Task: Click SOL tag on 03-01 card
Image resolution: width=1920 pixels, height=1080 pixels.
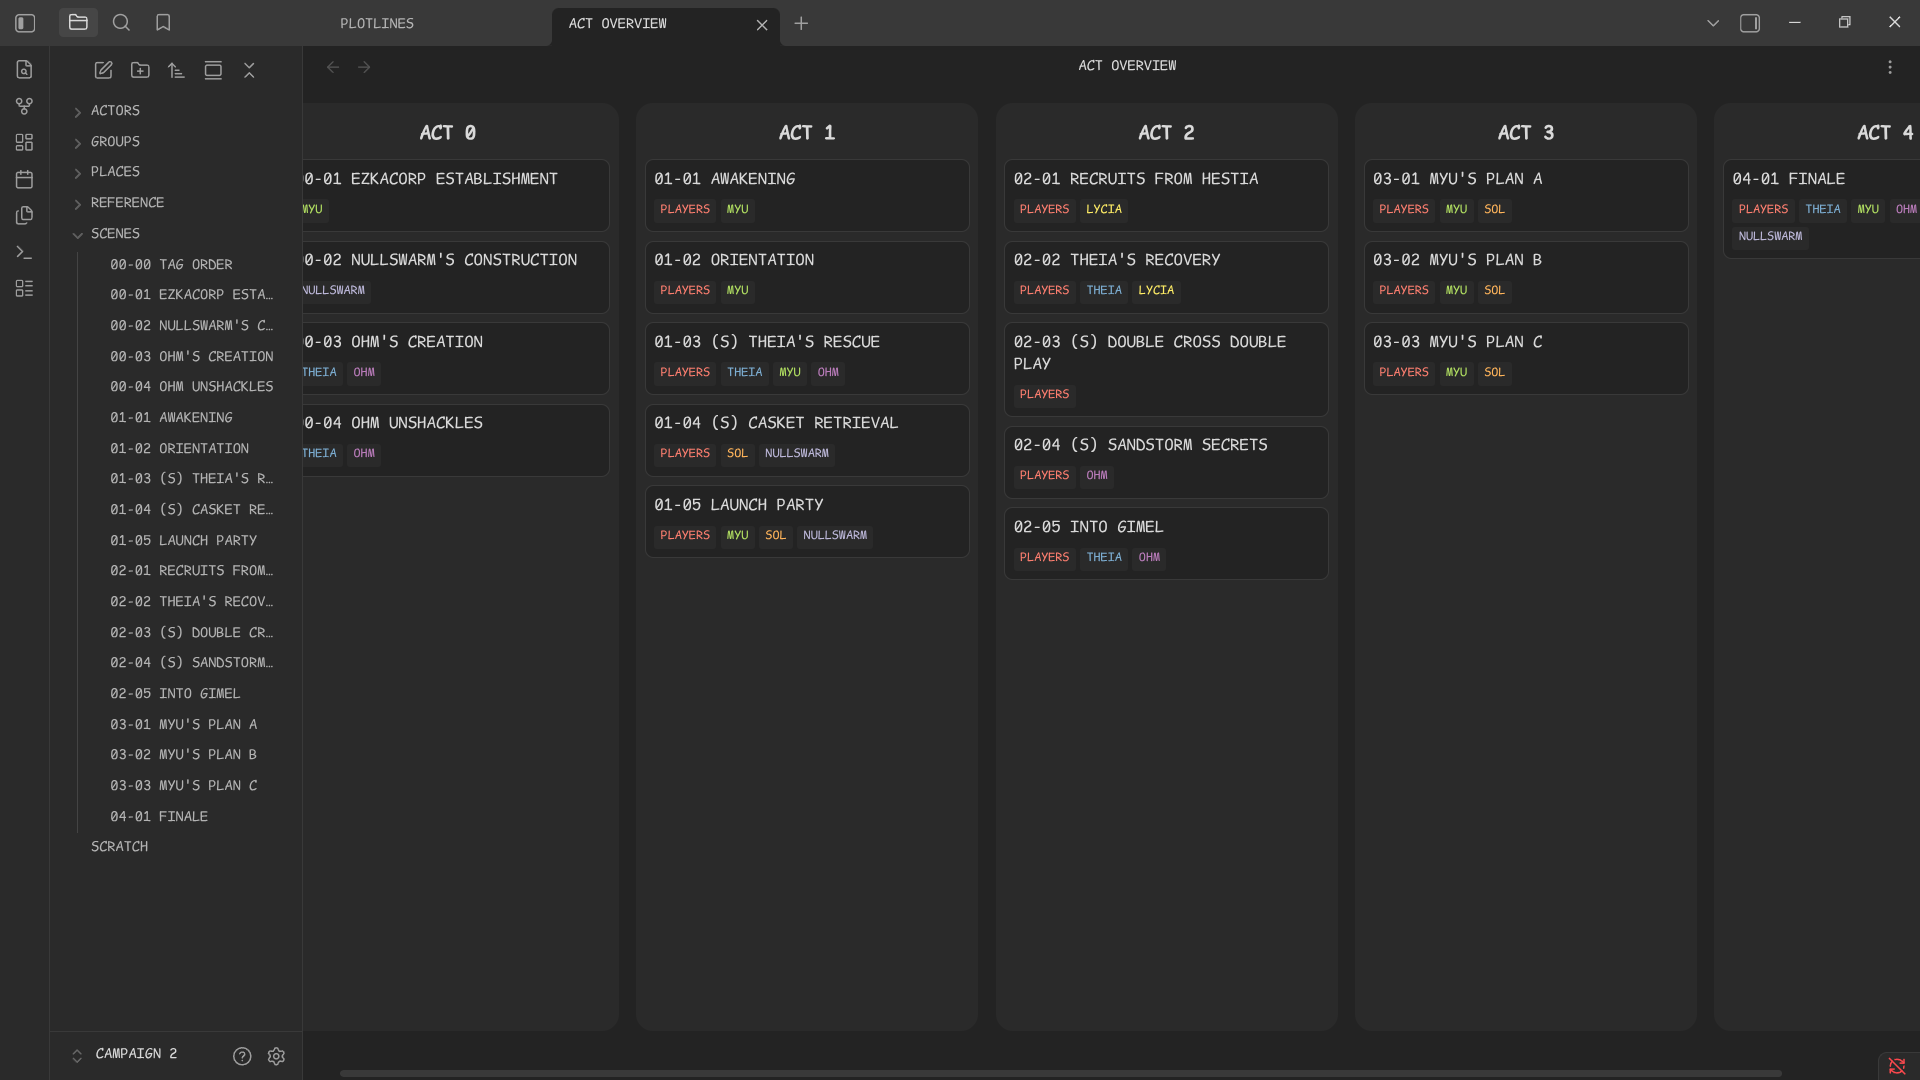Action: [x=1494, y=210]
